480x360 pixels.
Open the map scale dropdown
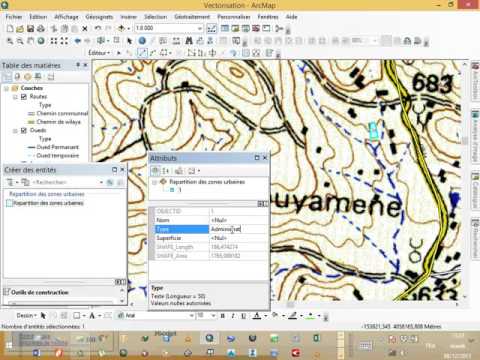[200, 29]
